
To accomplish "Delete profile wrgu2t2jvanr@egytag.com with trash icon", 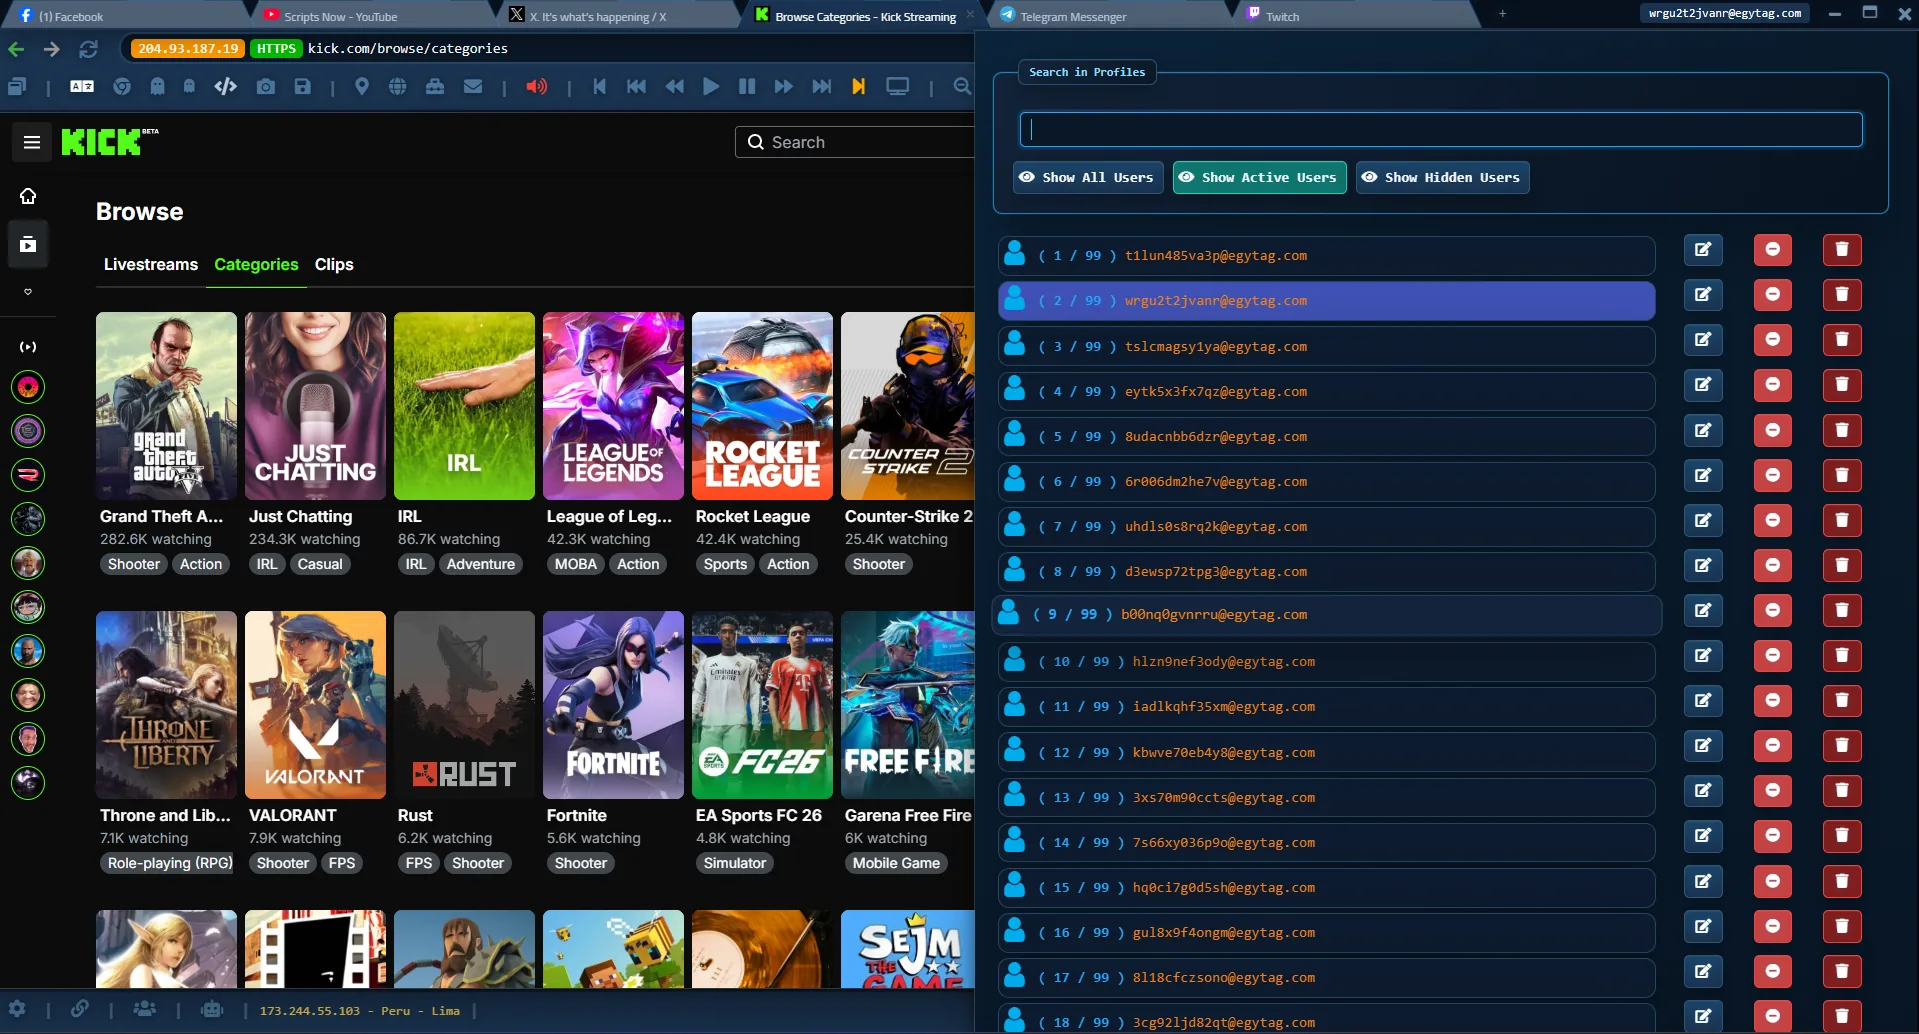I will click(1842, 294).
